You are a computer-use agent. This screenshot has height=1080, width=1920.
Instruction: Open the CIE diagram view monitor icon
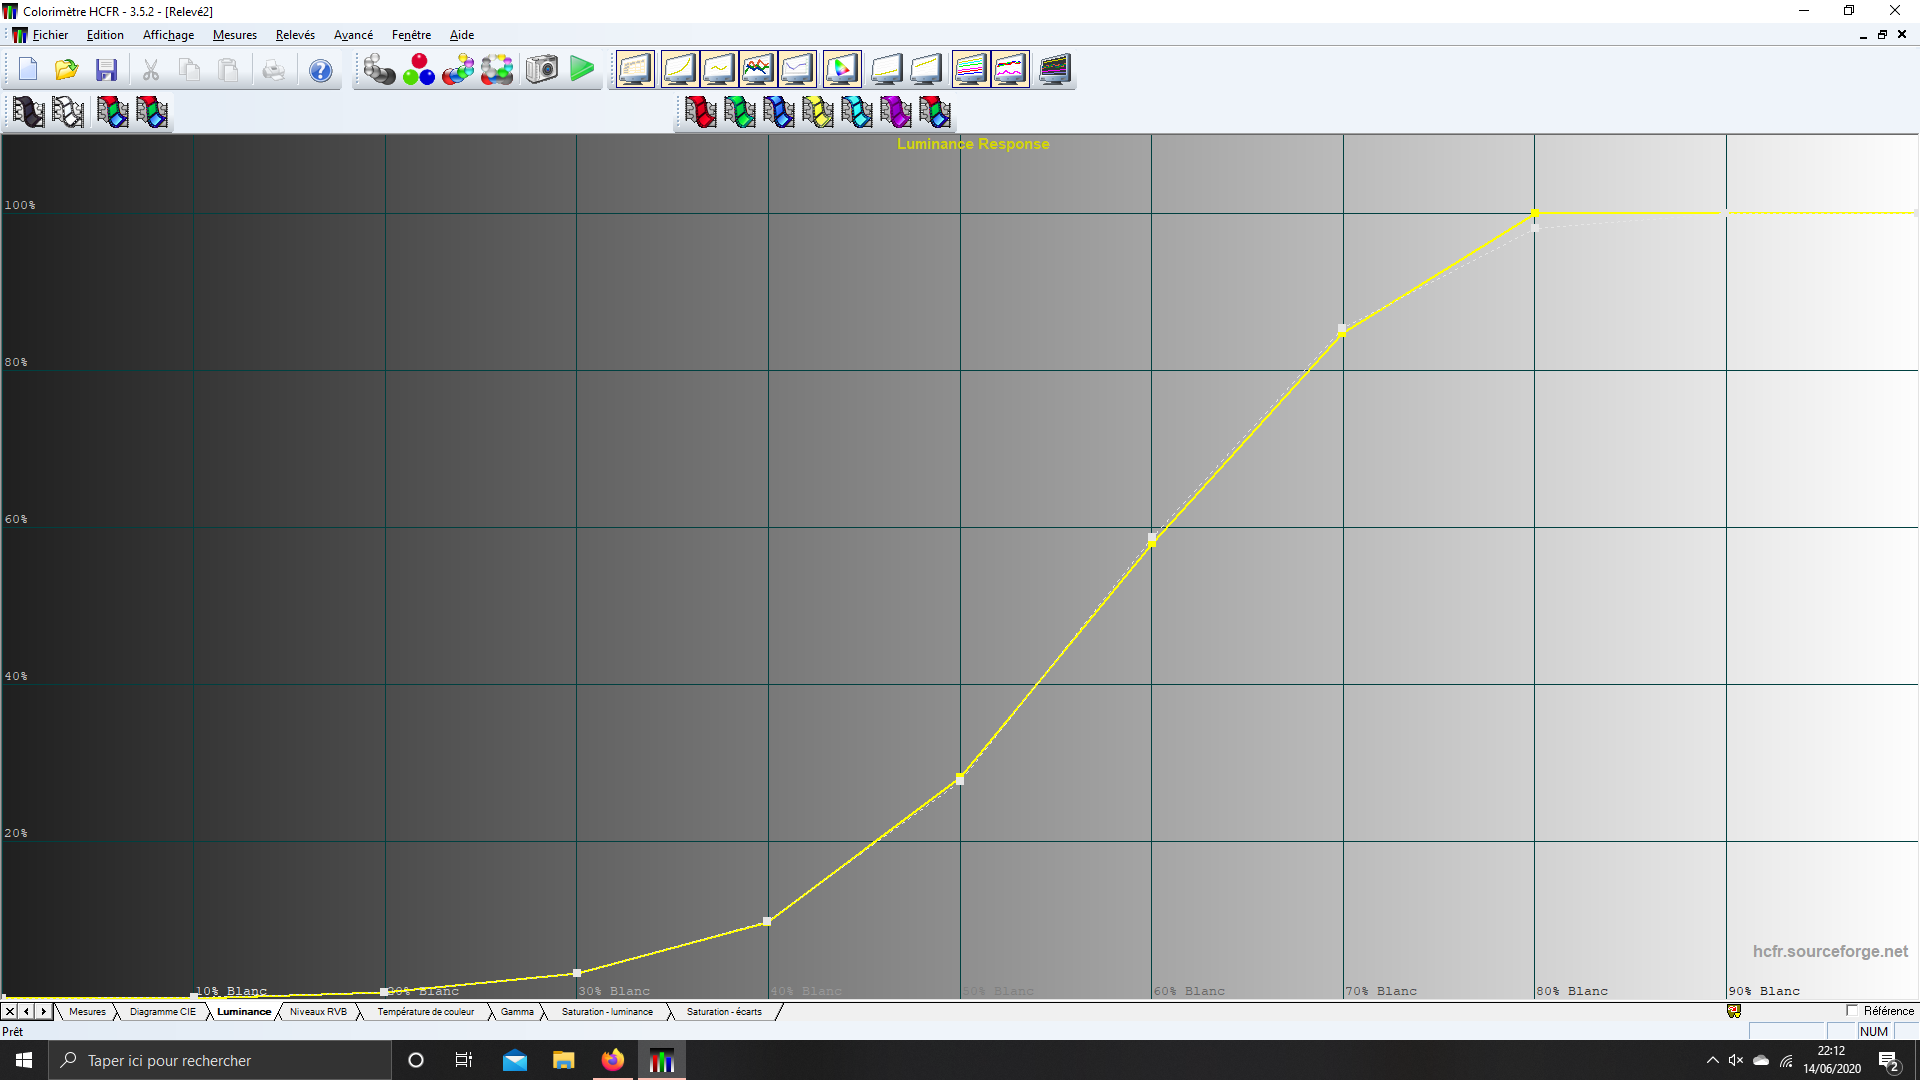coord(842,69)
